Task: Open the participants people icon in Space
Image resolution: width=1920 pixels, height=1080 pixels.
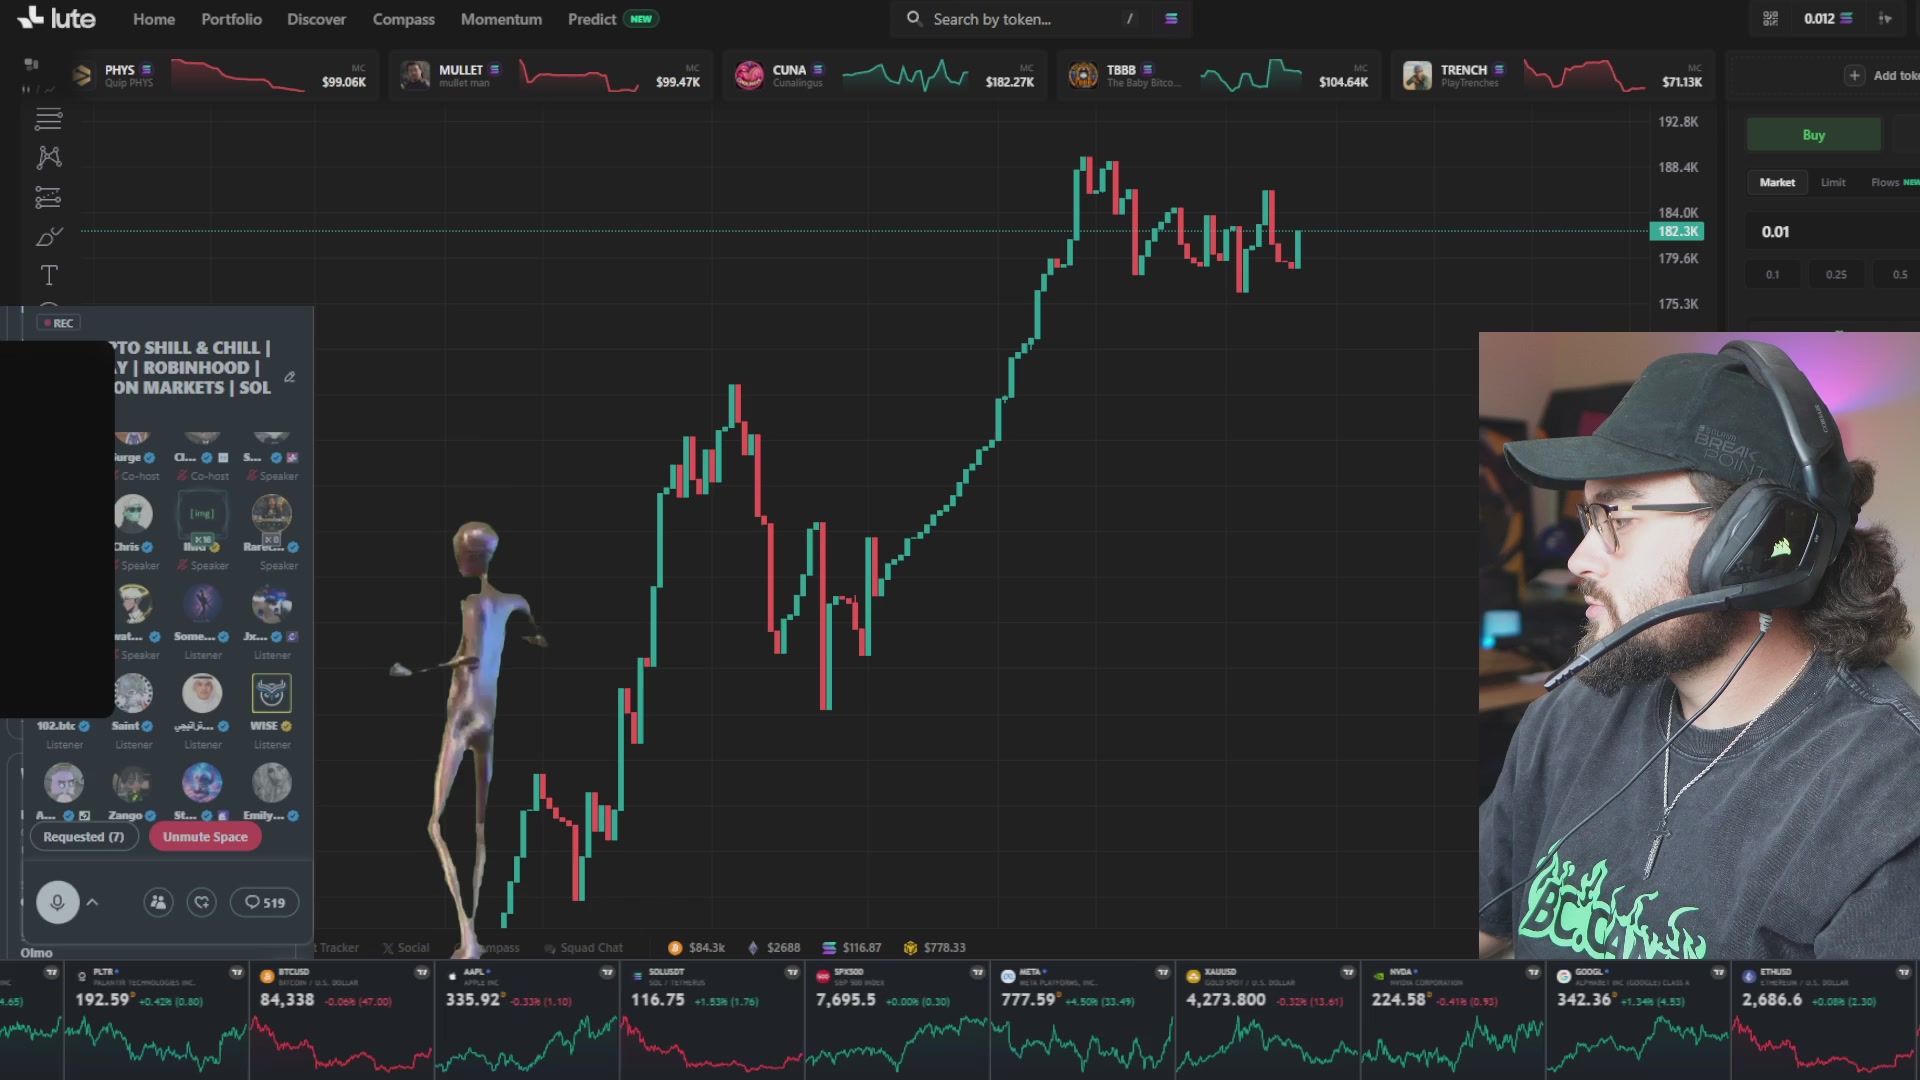Action: [158, 902]
